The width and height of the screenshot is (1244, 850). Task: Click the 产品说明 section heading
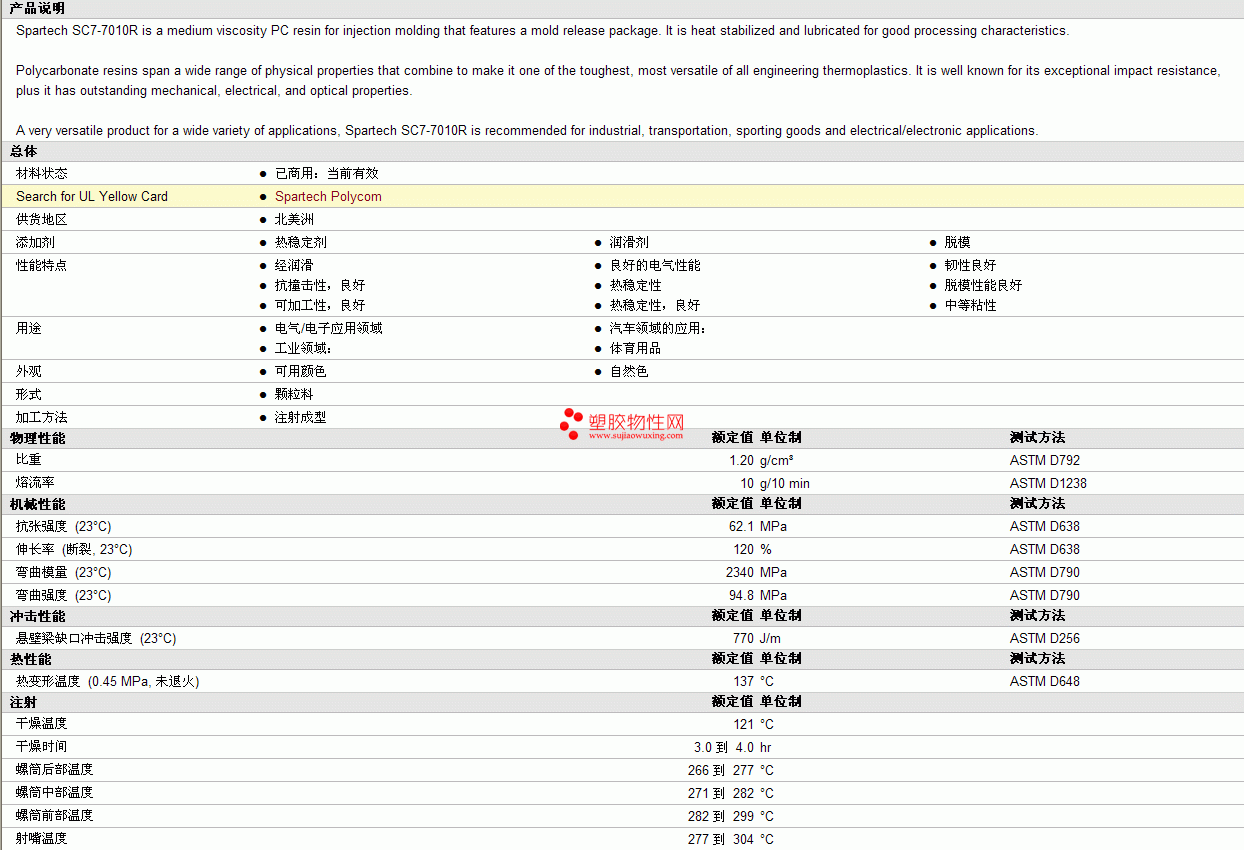point(37,8)
